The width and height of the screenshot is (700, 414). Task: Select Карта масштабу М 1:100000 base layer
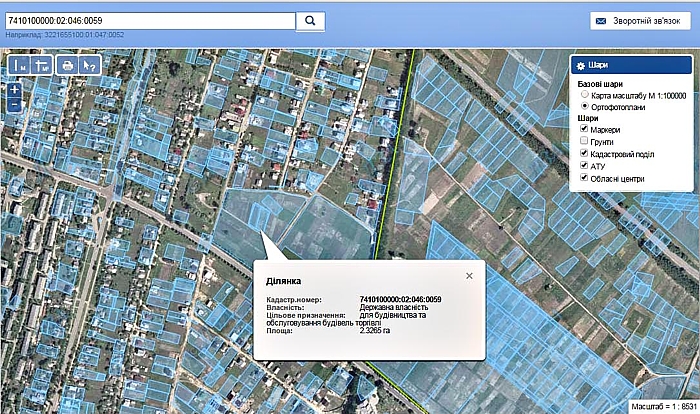pos(585,94)
